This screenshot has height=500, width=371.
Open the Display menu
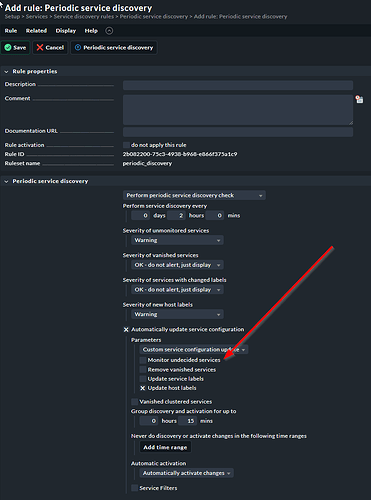(66, 31)
